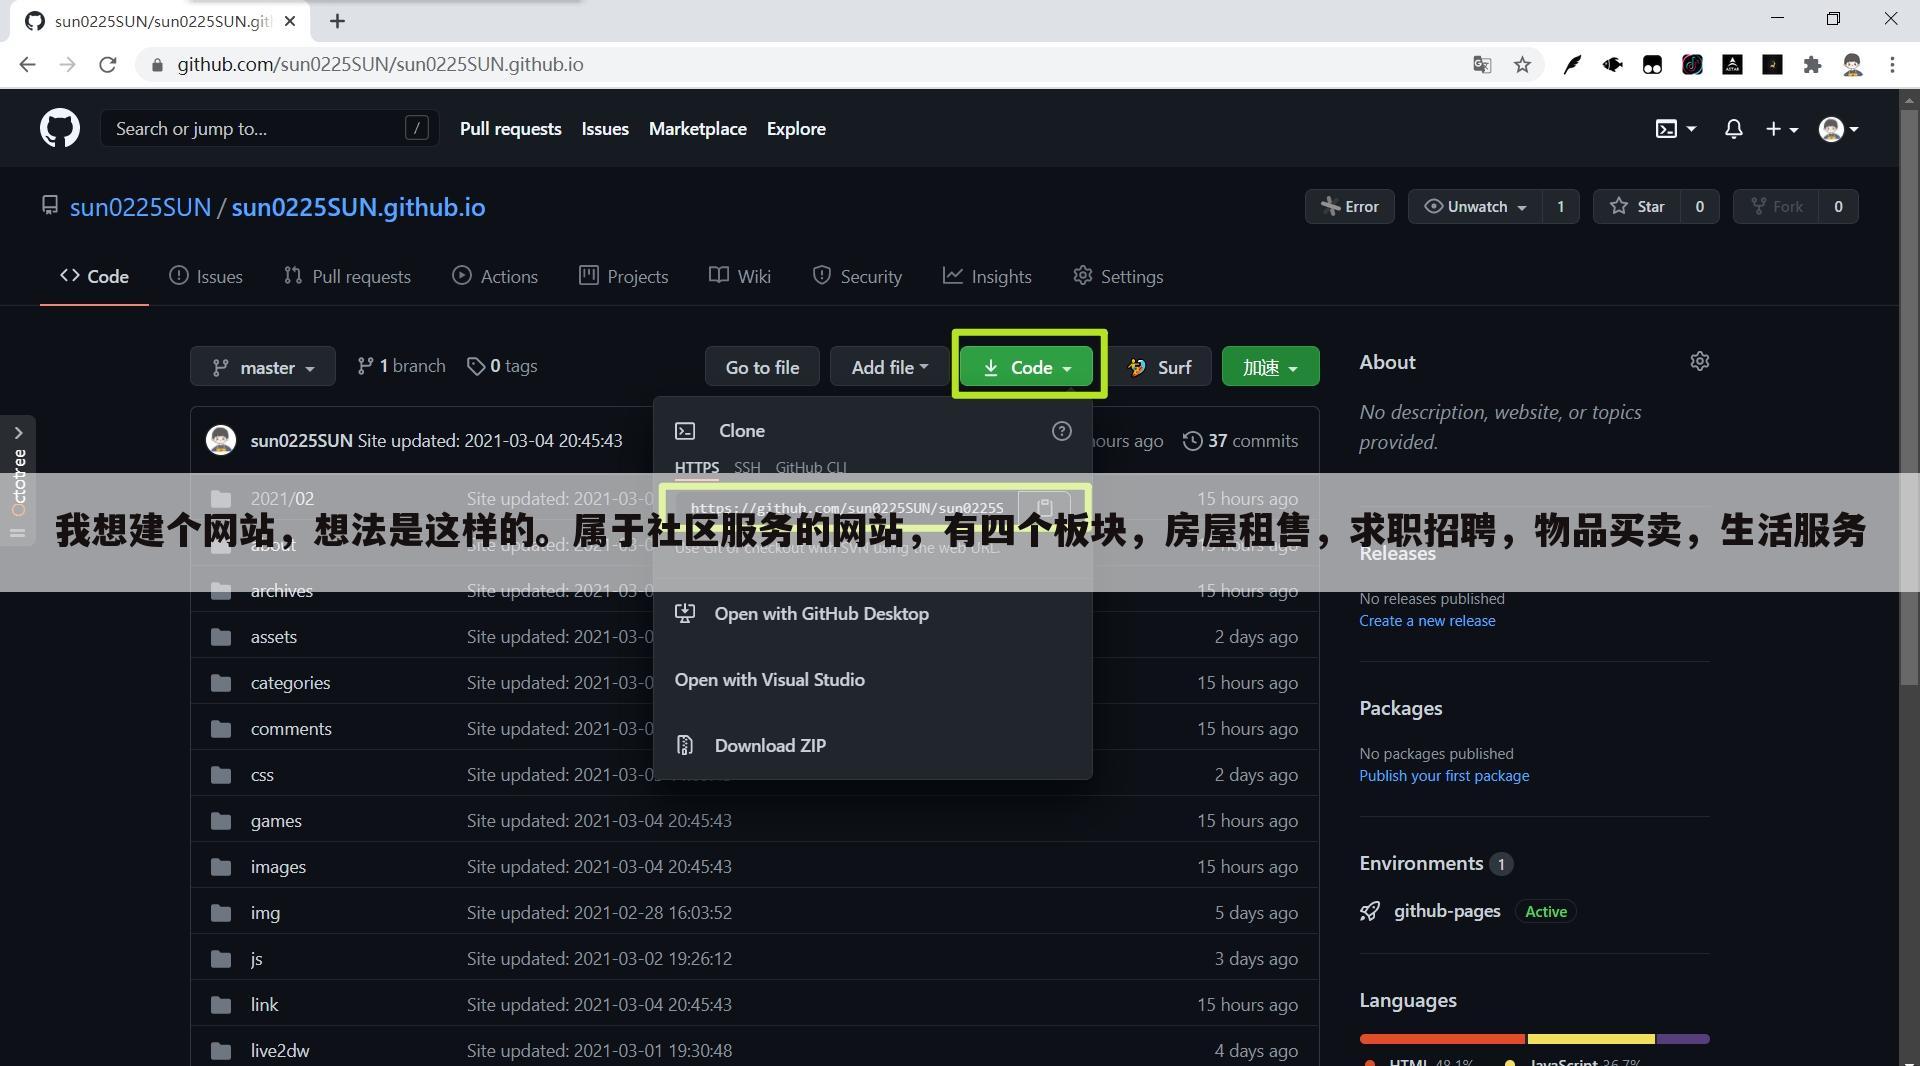Viewport: 1920px width, 1066px height.
Task: Click the Download ZIP file icon
Action: click(685, 745)
